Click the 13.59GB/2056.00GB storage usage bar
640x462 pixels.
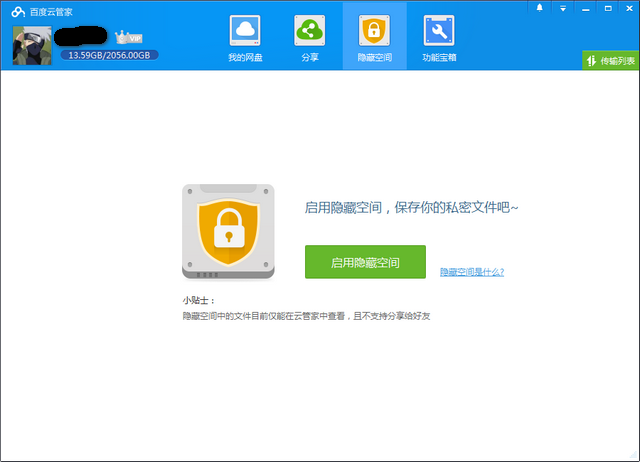(x=109, y=55)
